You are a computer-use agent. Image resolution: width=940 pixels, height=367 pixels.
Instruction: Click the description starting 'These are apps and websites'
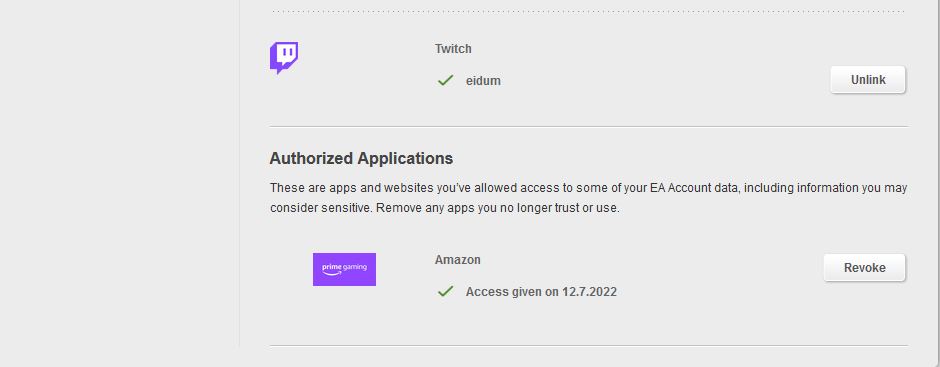pyautogui.click(x=588, y=198)
